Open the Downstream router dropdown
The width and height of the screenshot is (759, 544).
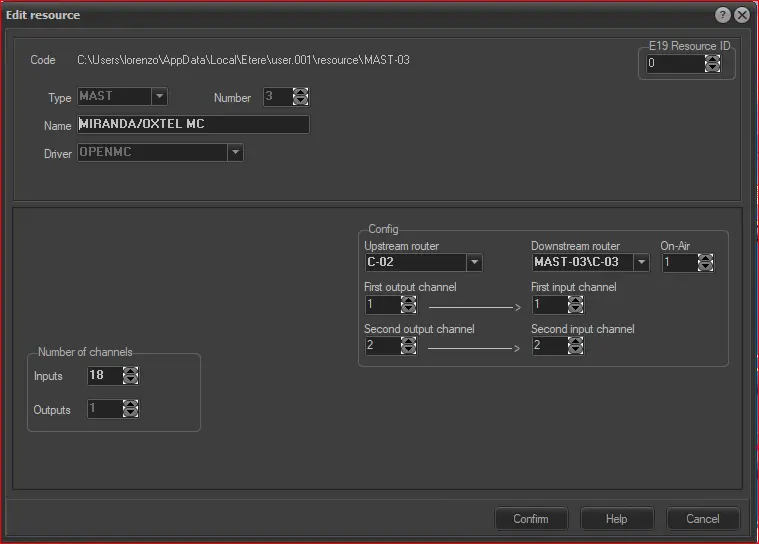641,263
